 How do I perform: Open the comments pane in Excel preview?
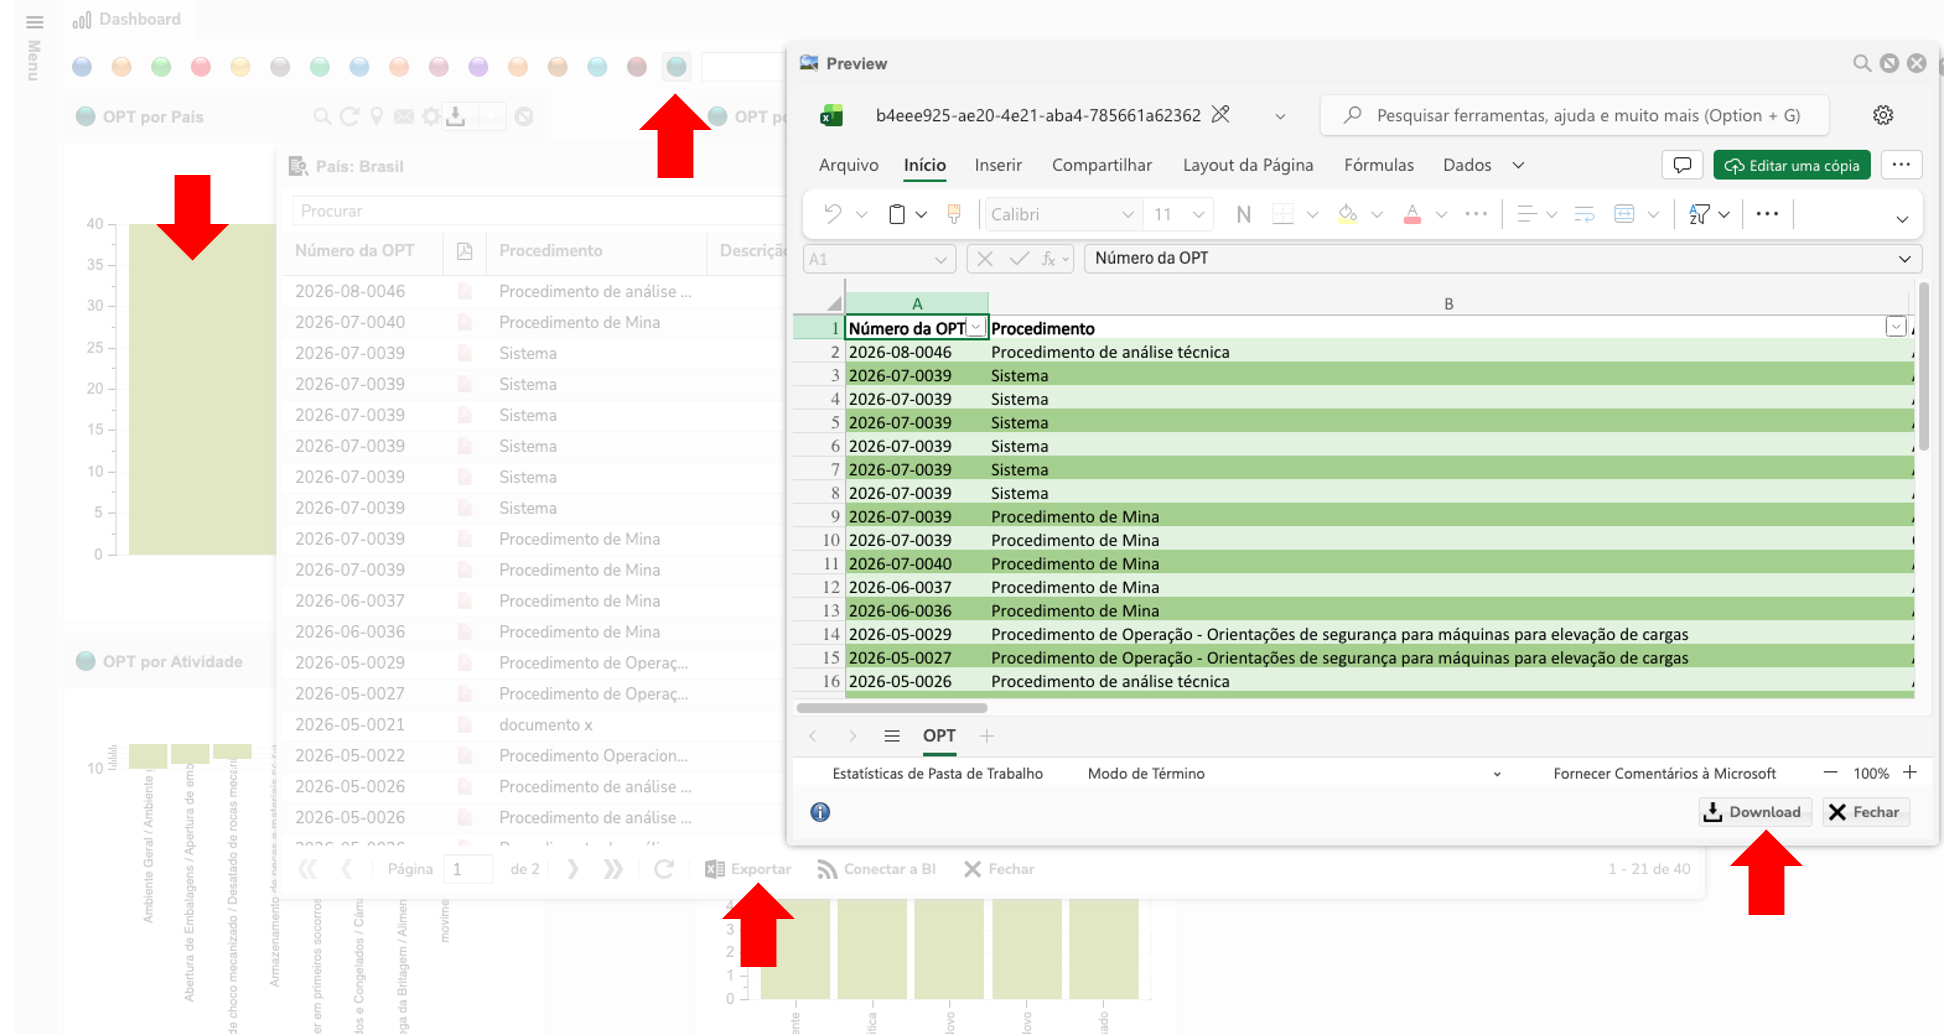coord(1682,165)
